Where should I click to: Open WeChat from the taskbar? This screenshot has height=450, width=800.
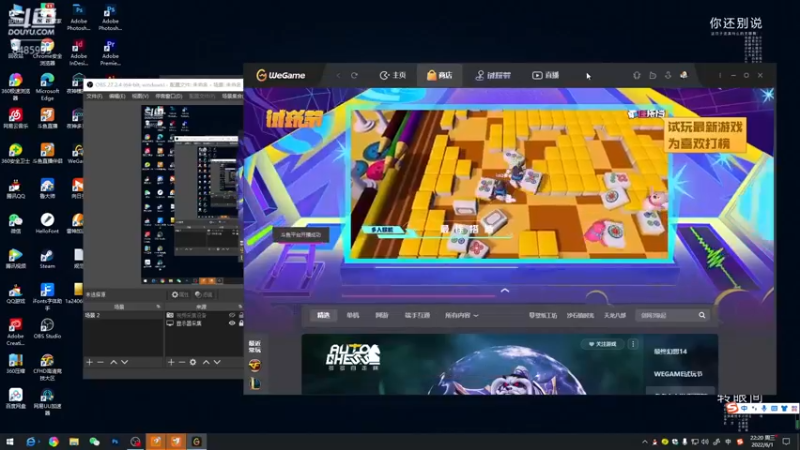pos(94,442)
